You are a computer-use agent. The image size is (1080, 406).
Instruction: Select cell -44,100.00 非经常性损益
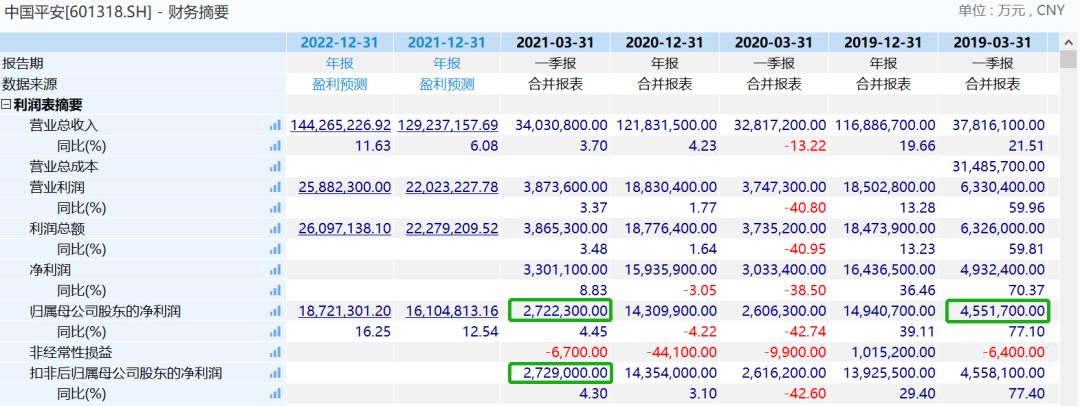point(682,353)
